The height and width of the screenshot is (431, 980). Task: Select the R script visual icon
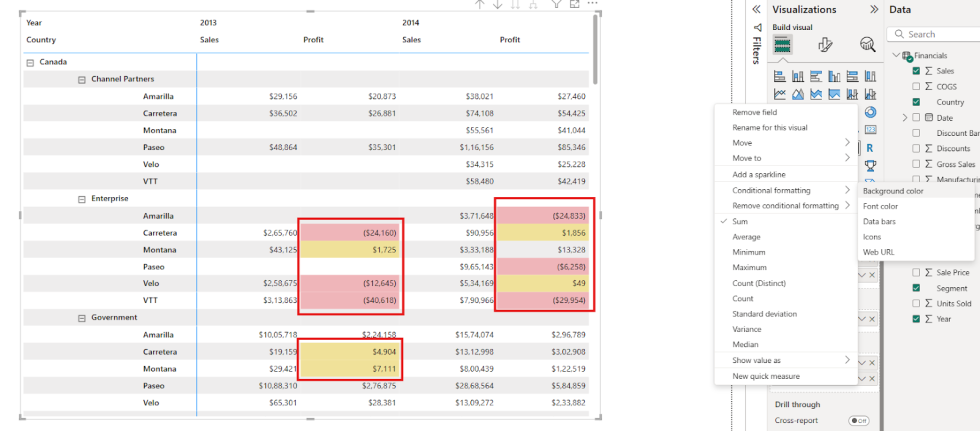(869, 147)
